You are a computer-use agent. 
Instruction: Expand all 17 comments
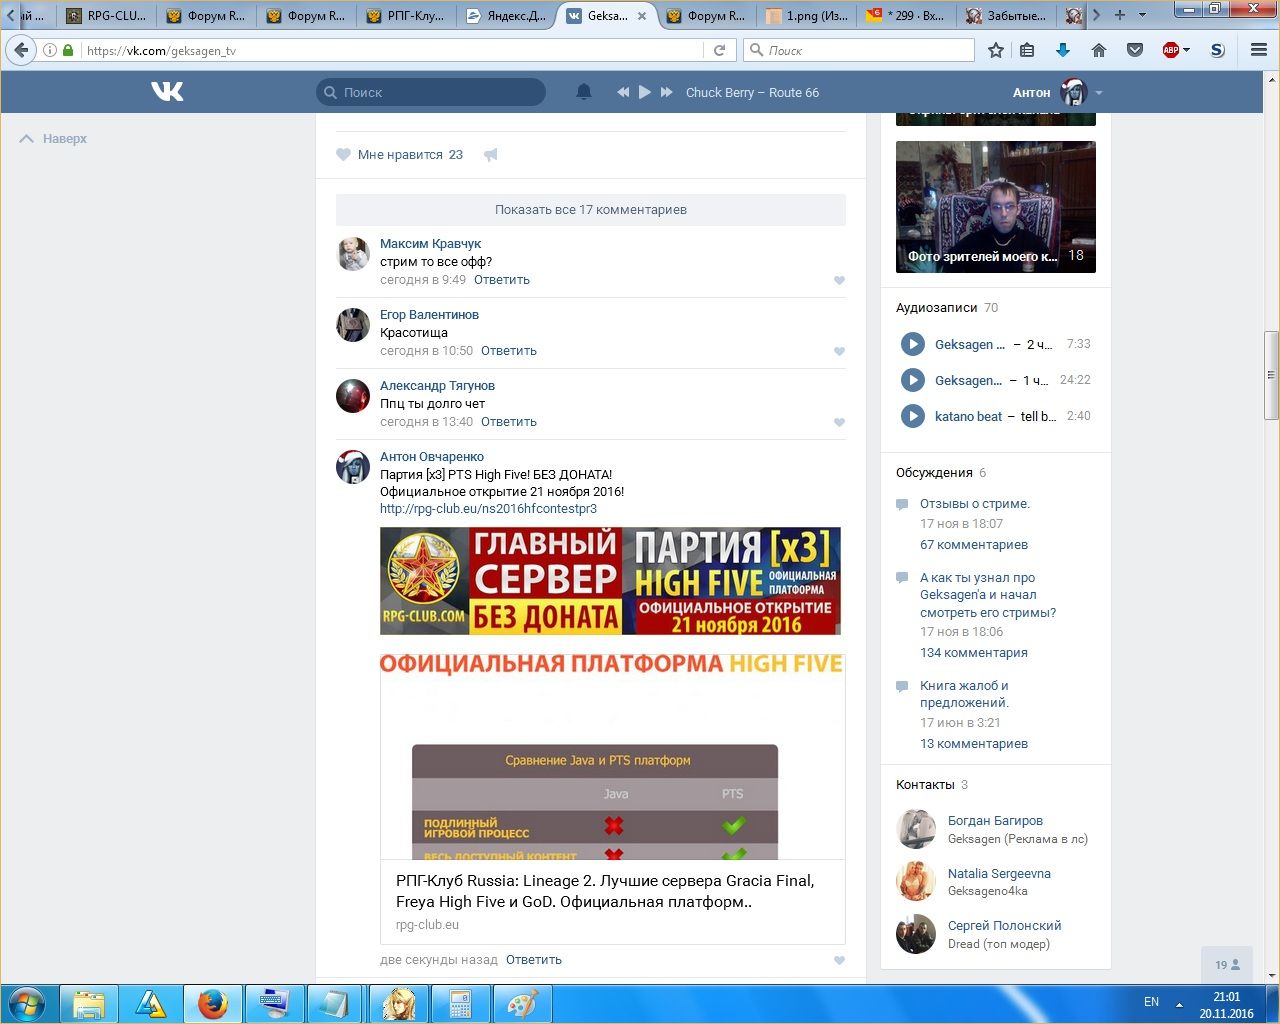[x=590, y=210]
